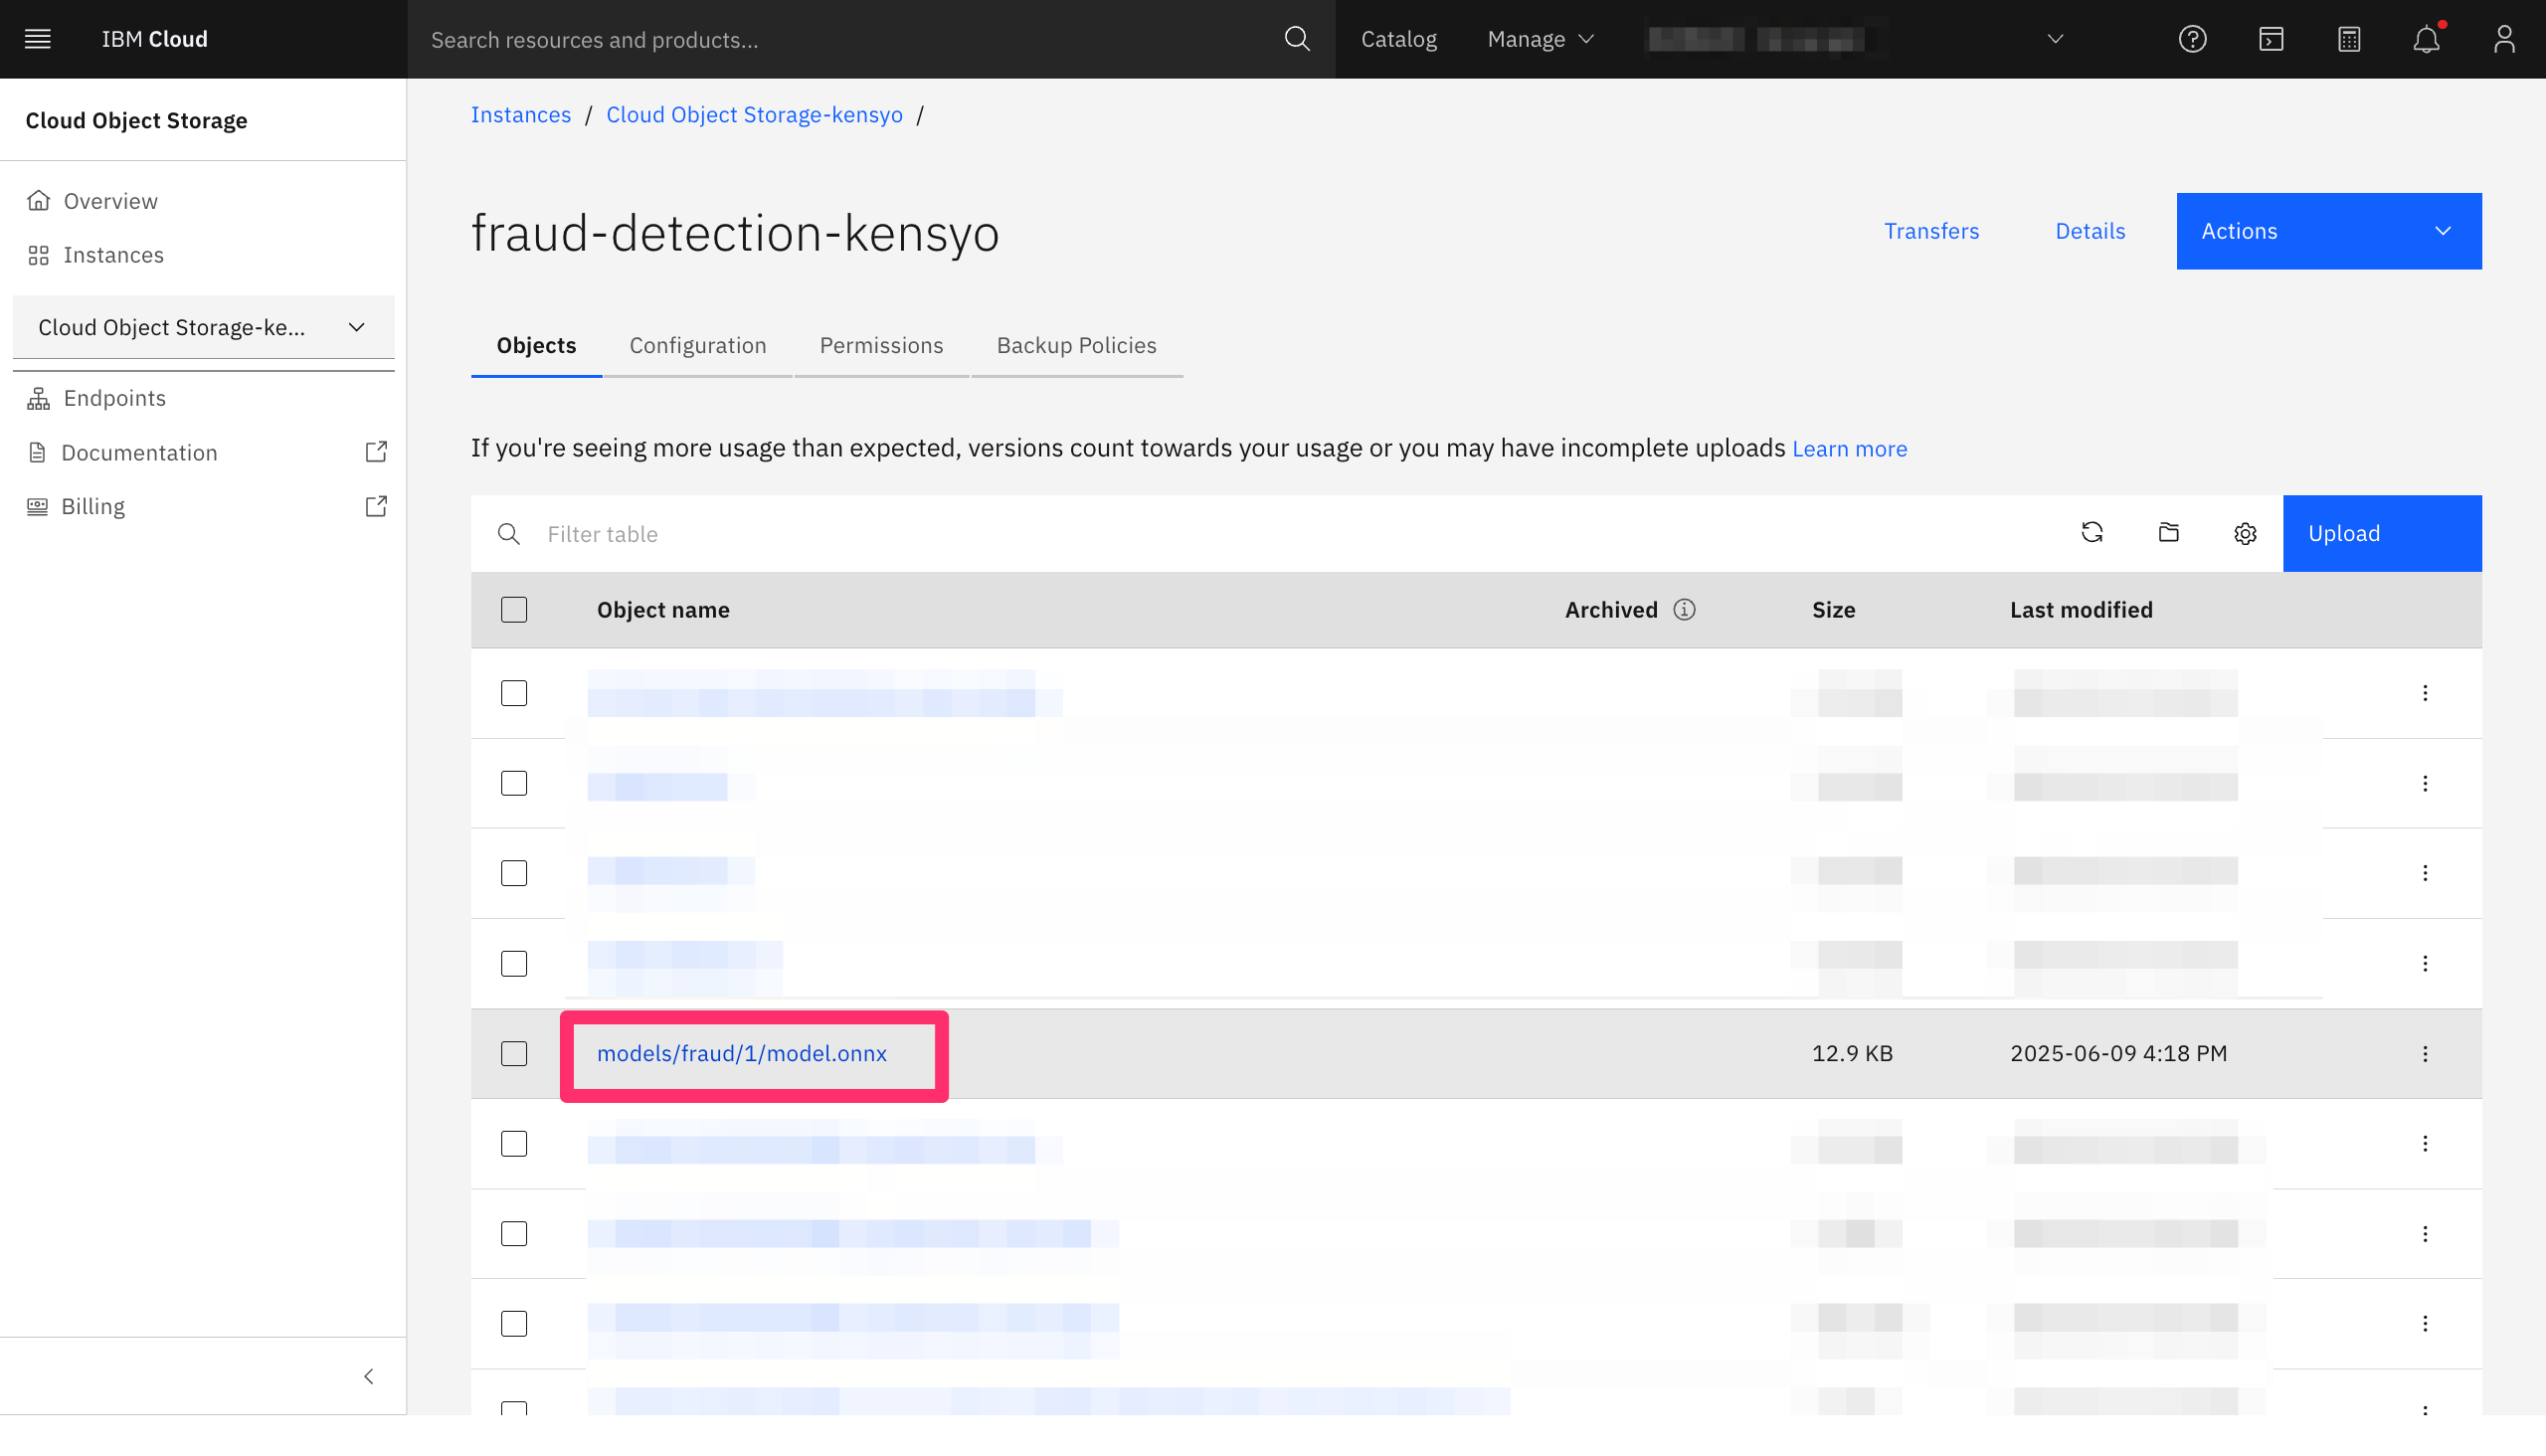Open the notifications bell

(2426, 39)
